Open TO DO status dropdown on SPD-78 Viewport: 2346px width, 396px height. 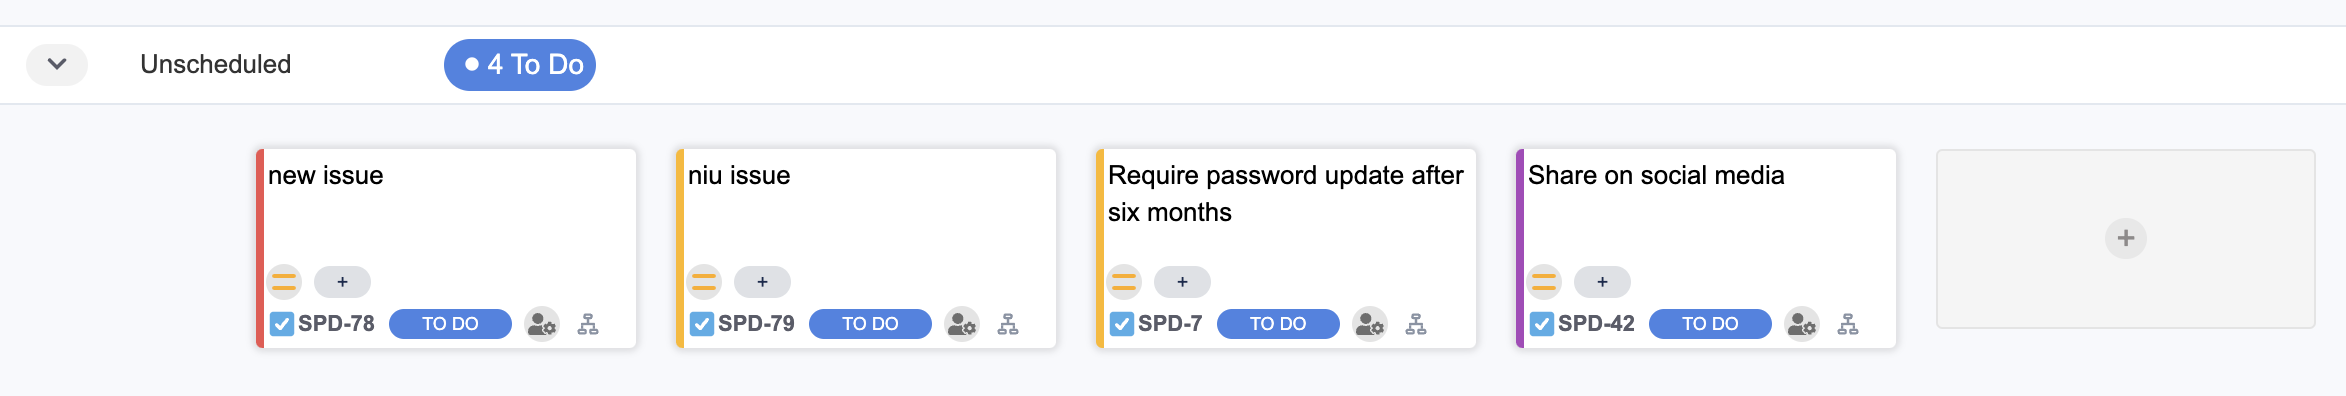[450, 324]
